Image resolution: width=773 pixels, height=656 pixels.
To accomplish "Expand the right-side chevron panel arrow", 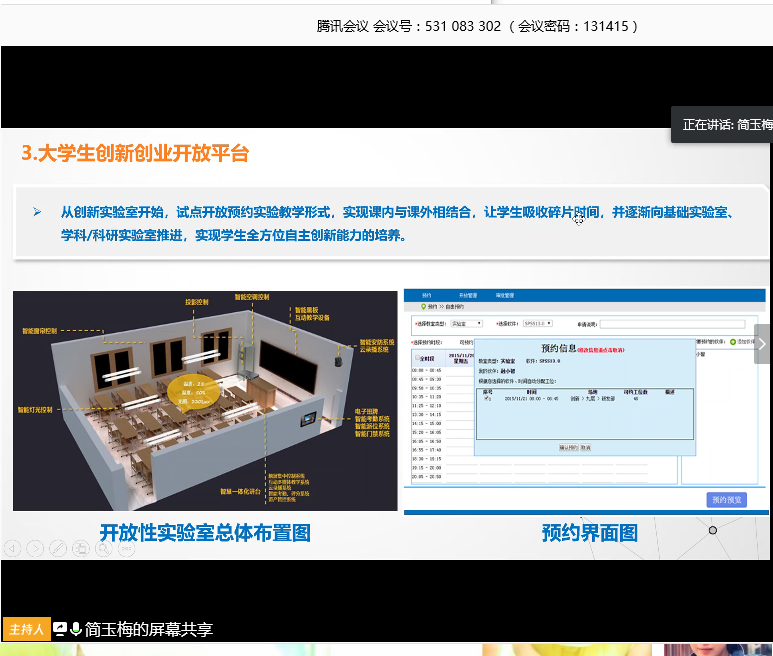I will (x=762, y=344).
